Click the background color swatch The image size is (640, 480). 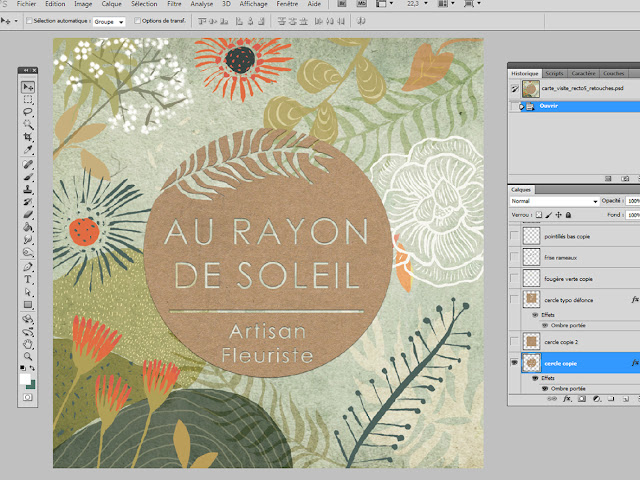[32, 384]
